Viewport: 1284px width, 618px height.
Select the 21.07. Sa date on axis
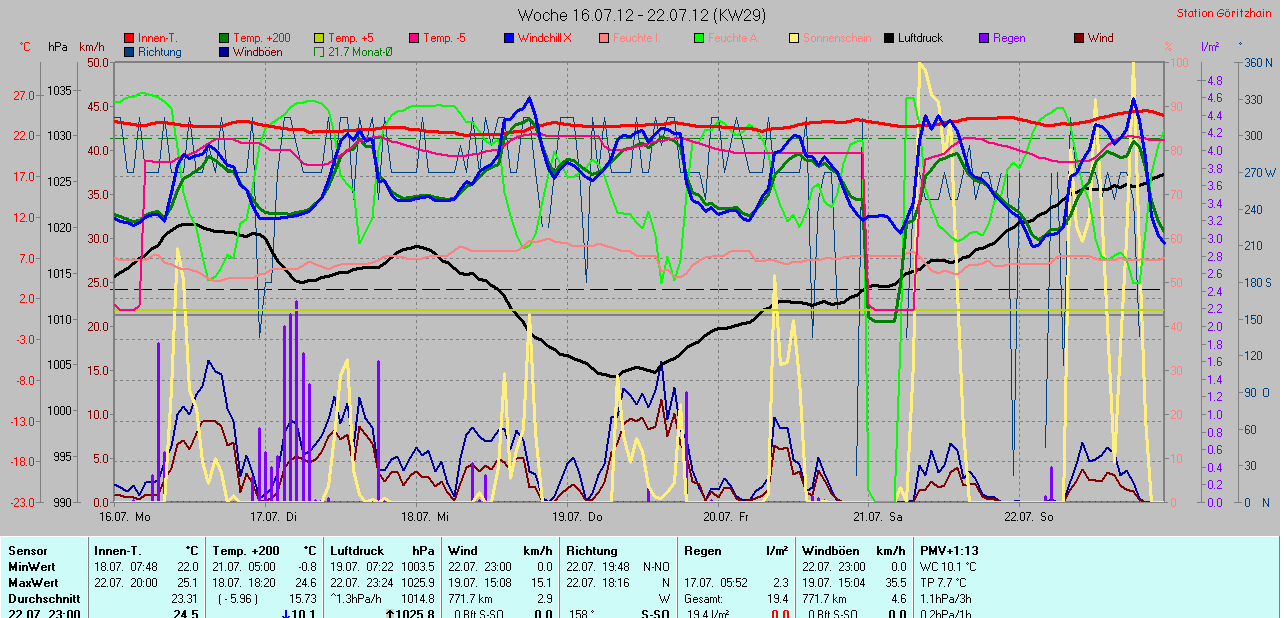coord(877,517)
